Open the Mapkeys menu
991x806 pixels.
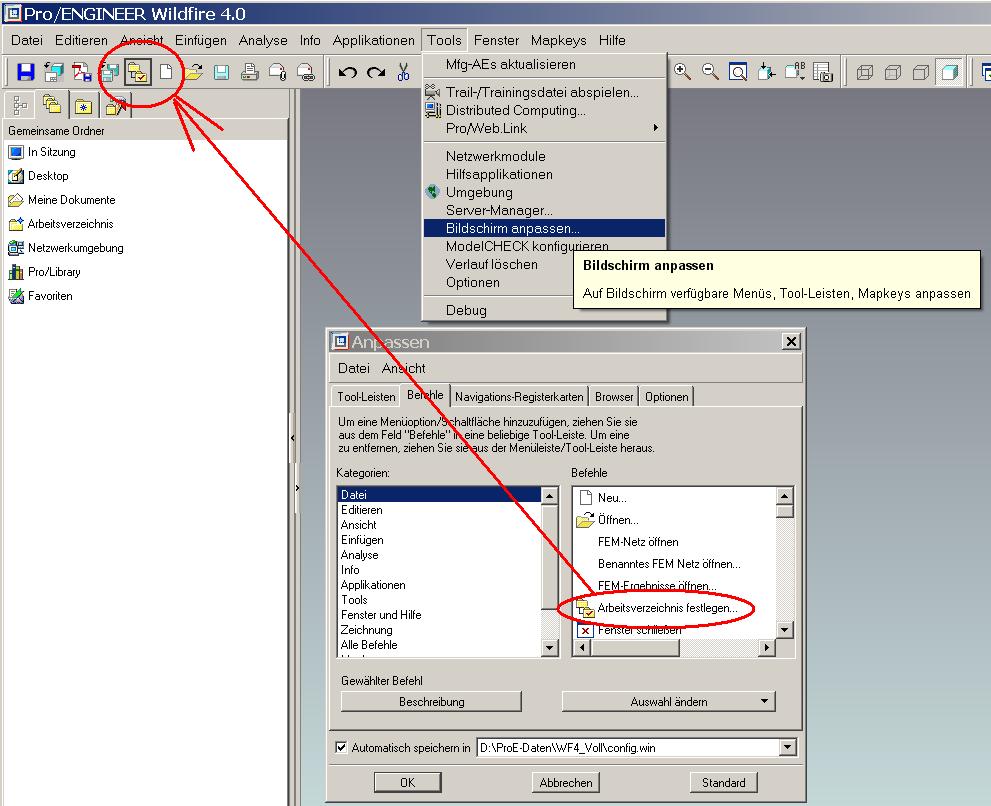point(559,40)
